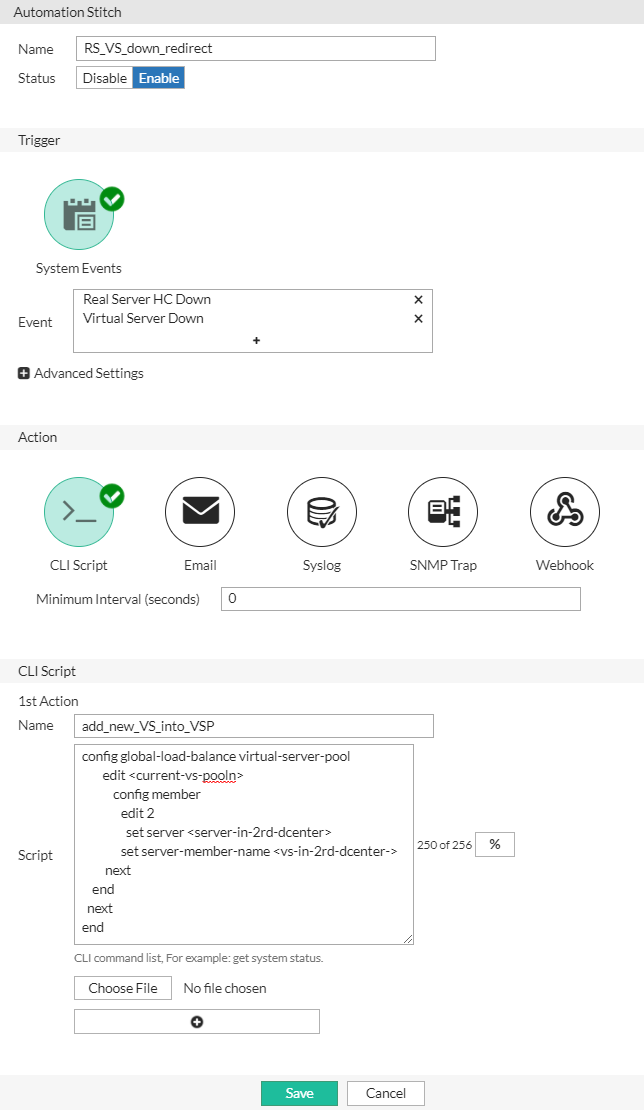Pick the Webhook action icon
644x1110 pixels.
564,512
